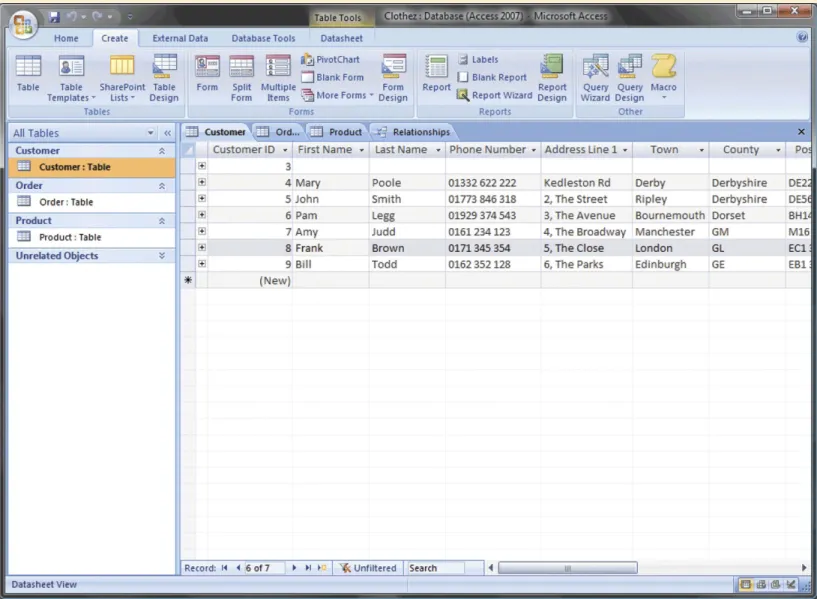The width and height of the screenshot is (817, 599).
Task: Click Table Design icon
Action: point(164,78)
